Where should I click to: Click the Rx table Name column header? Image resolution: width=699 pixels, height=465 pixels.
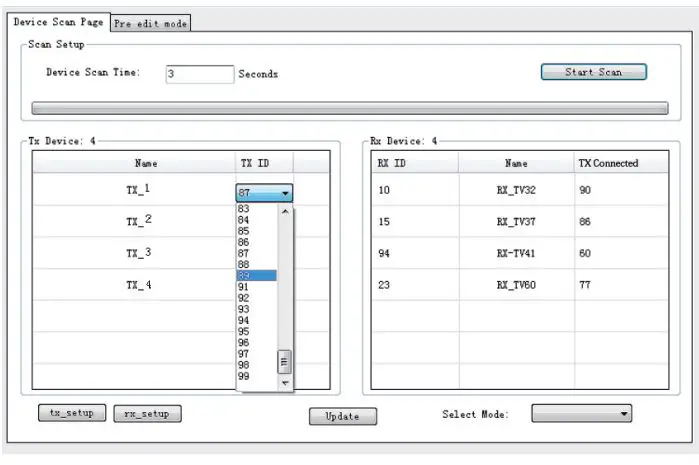(x=516, y=163)
